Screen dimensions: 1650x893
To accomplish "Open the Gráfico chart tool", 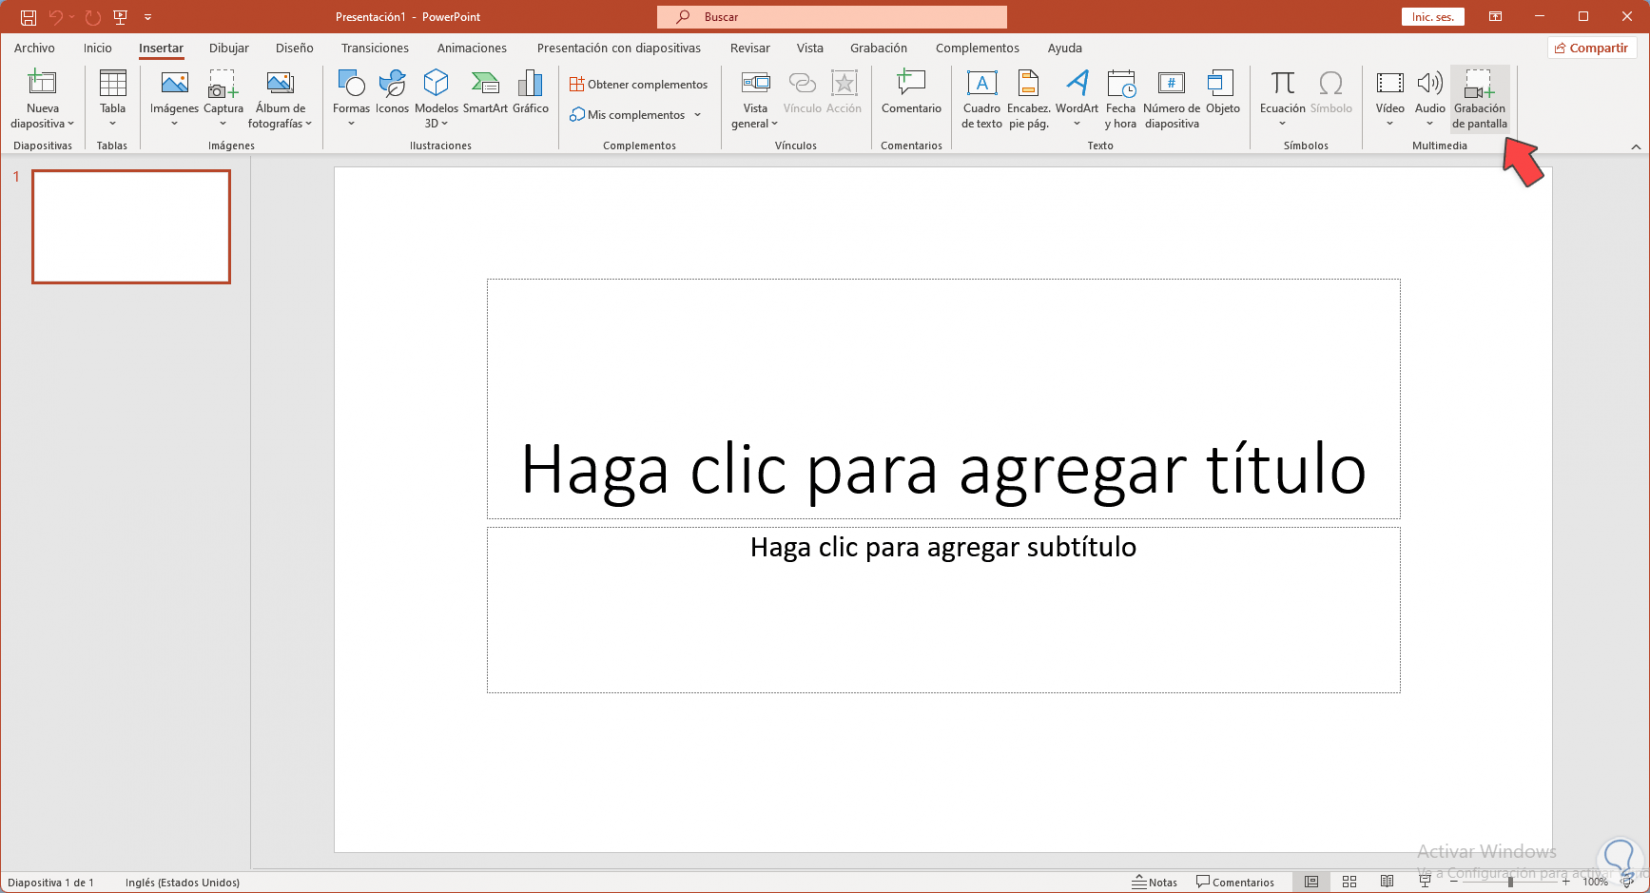I will [x=530, y=95].
